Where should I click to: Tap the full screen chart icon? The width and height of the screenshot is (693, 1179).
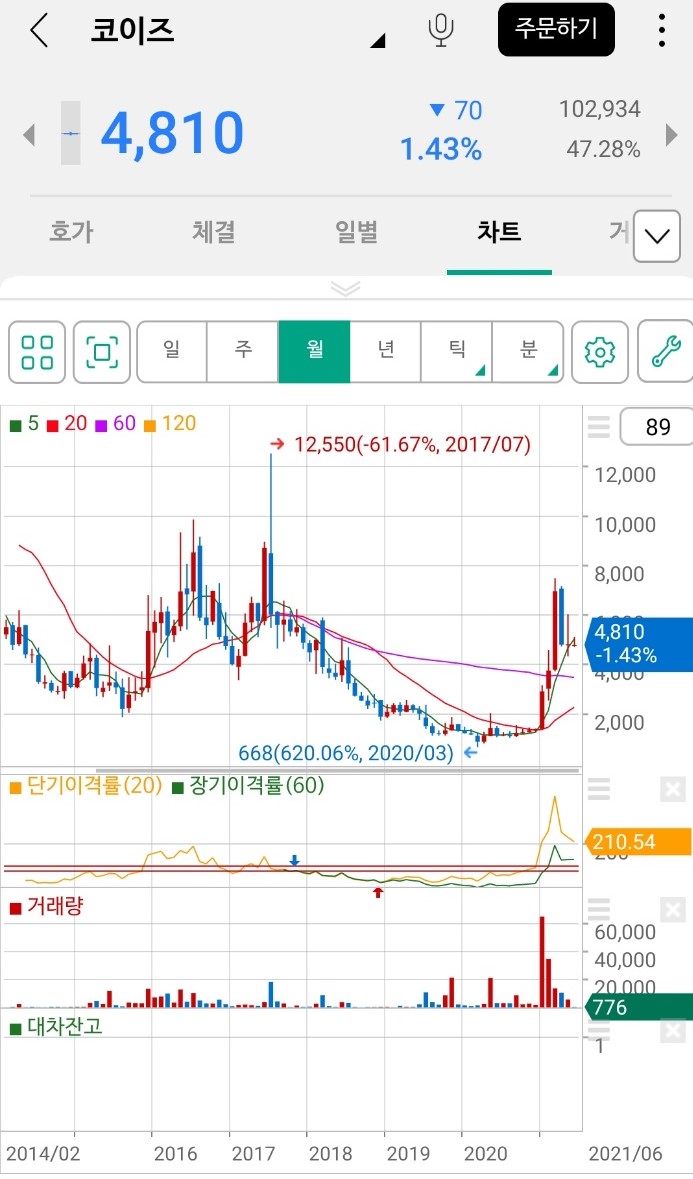click(x=102, y=352)
